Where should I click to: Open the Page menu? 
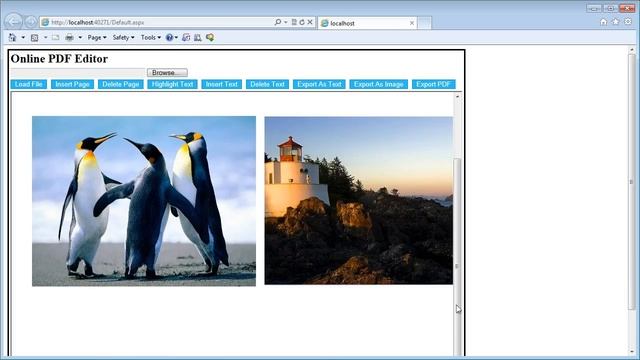click(97, 38)
